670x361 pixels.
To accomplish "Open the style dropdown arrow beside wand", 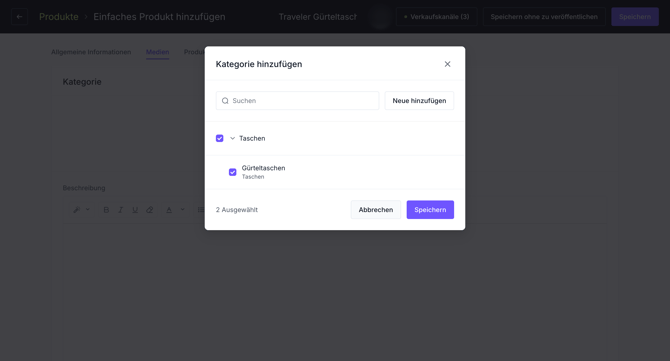I will 88,209.
